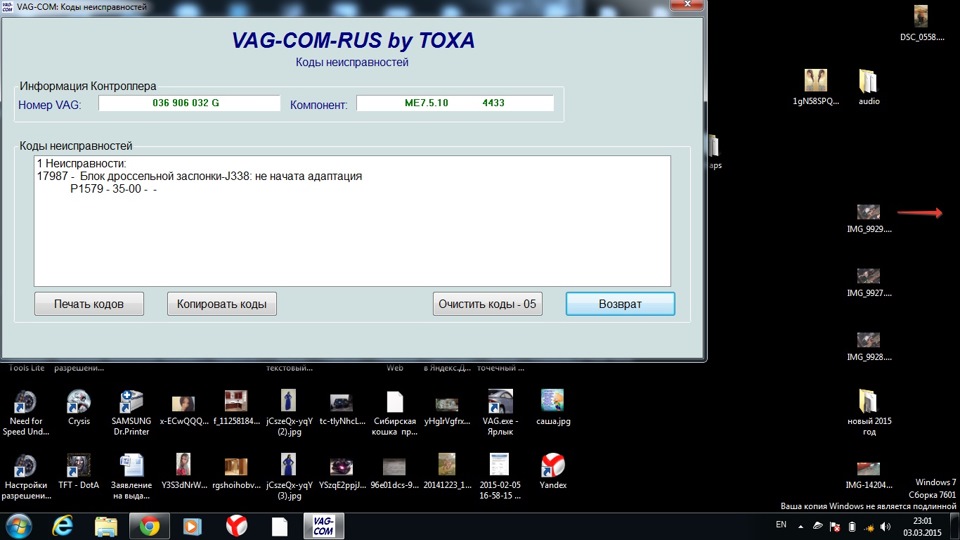Viewport: 960px width, 540px height.
Task: Open Yandex browser from taskbar
Action: coord(236,527)
